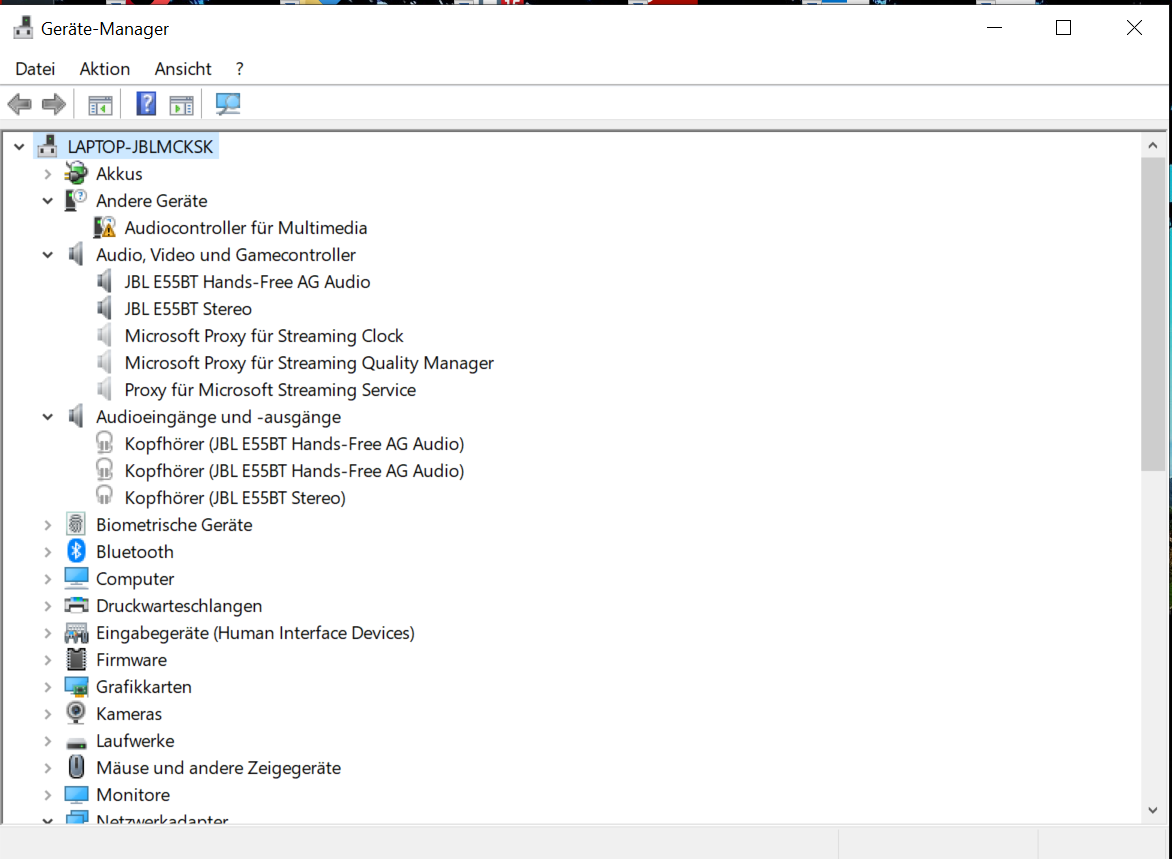
Task: Click the Monitore screen icon
Action: point(76,794)
